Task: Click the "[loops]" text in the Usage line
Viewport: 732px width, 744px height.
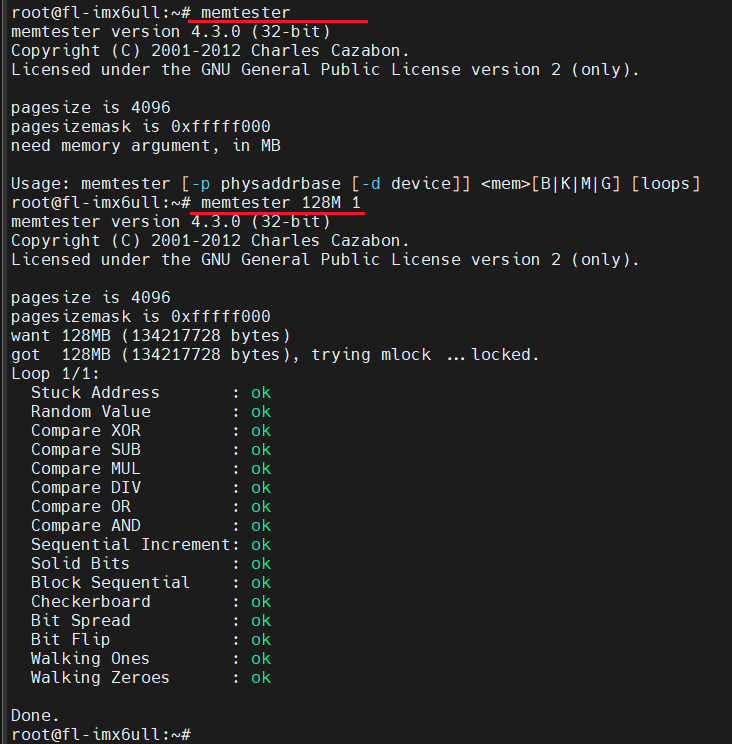Action: tap(666, 184)
